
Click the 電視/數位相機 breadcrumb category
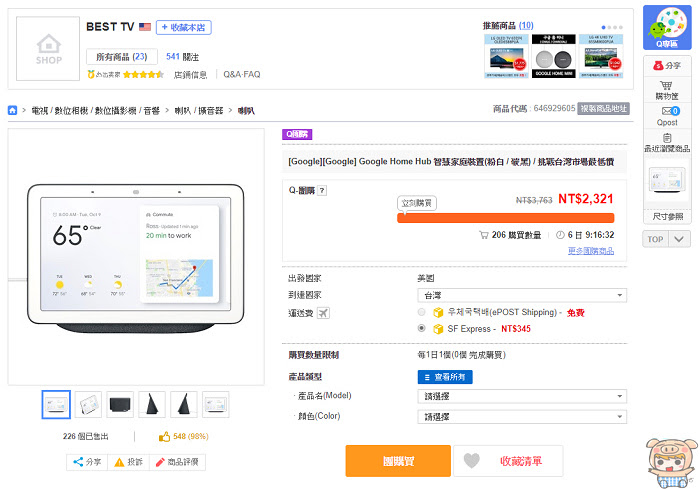point(96,110)
